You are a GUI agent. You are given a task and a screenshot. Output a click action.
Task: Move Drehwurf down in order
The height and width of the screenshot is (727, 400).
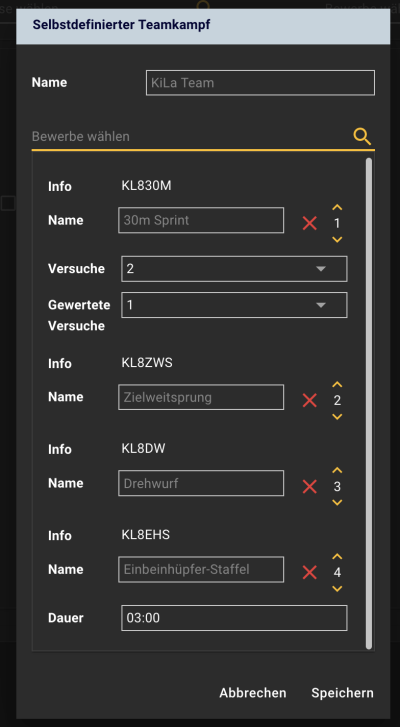(x=337, y=503)
